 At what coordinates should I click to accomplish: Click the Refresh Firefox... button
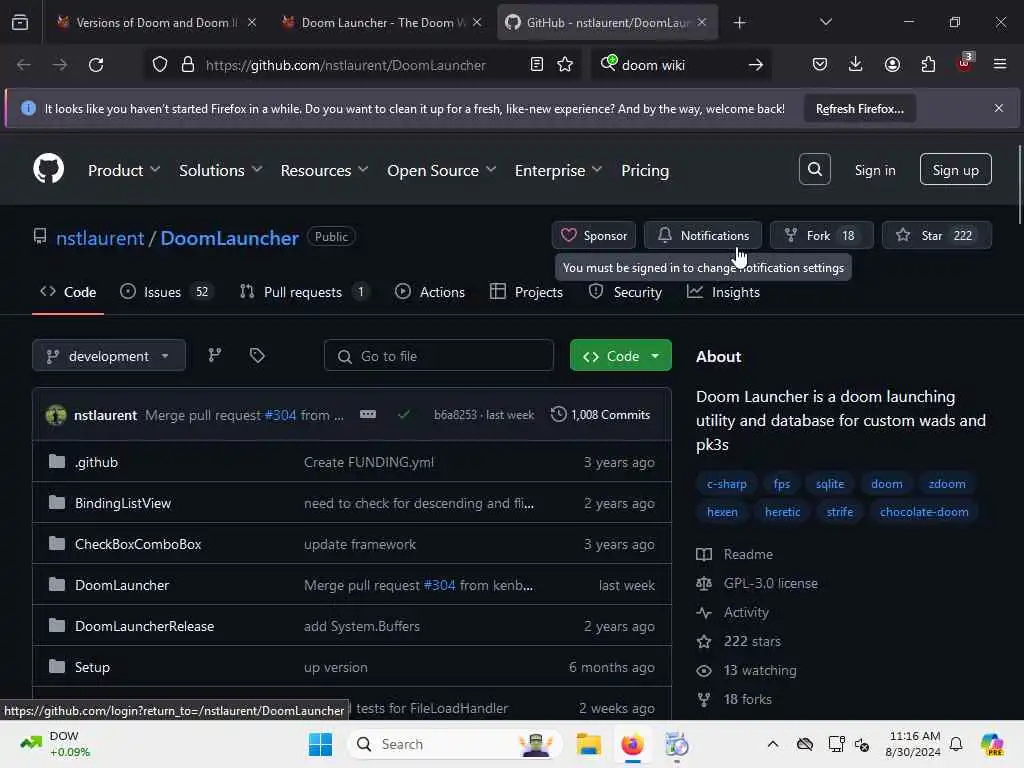click(x=859, y=109)
